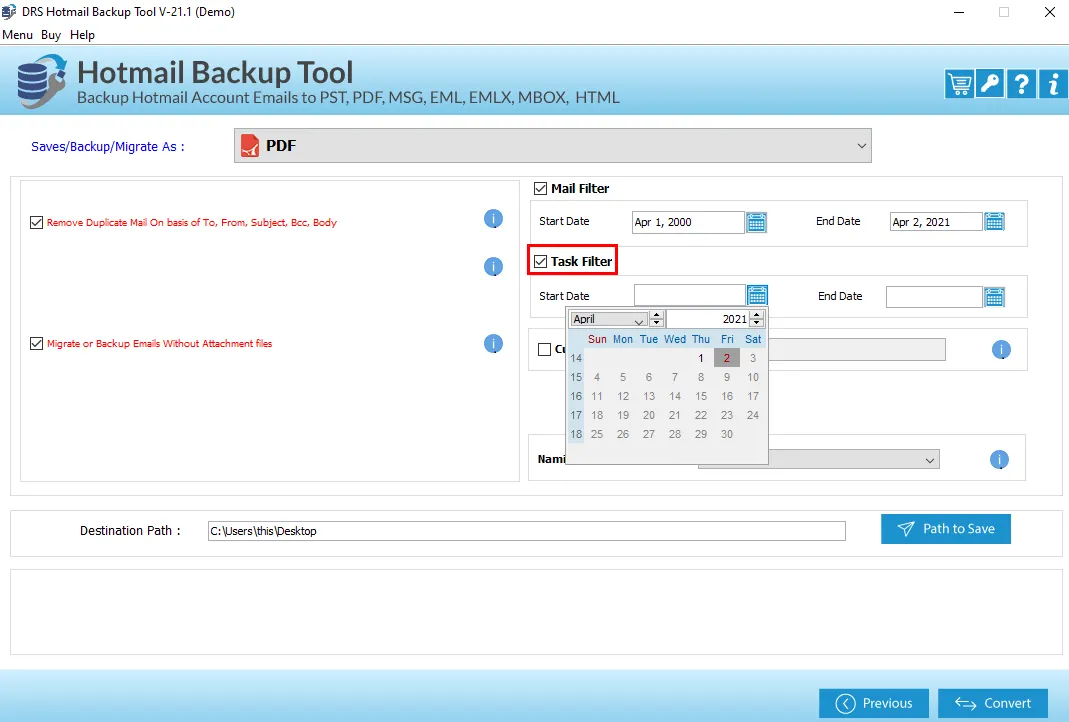
Task: Click the Destination Path text field
Action: [x=526, y=531]
